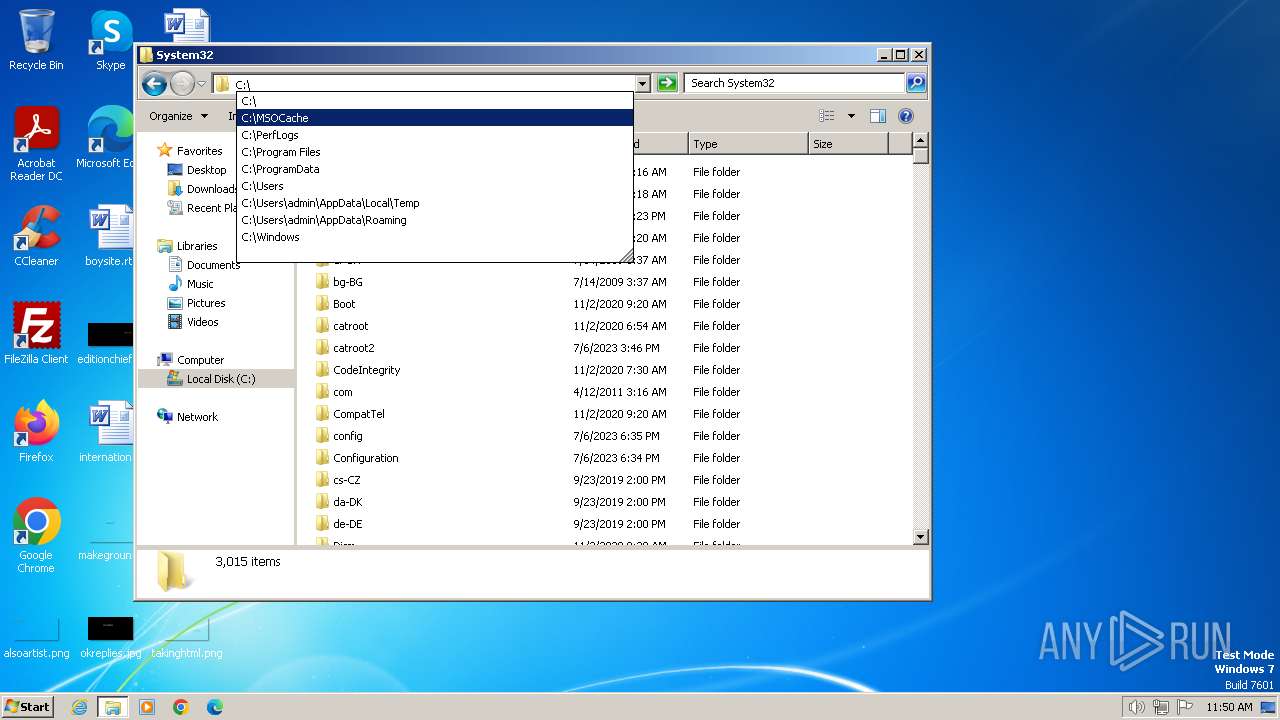Select C:\Users\admin\AppData\Roaming suggestion
Screen dimensions: 1280x720
point(435,220)
